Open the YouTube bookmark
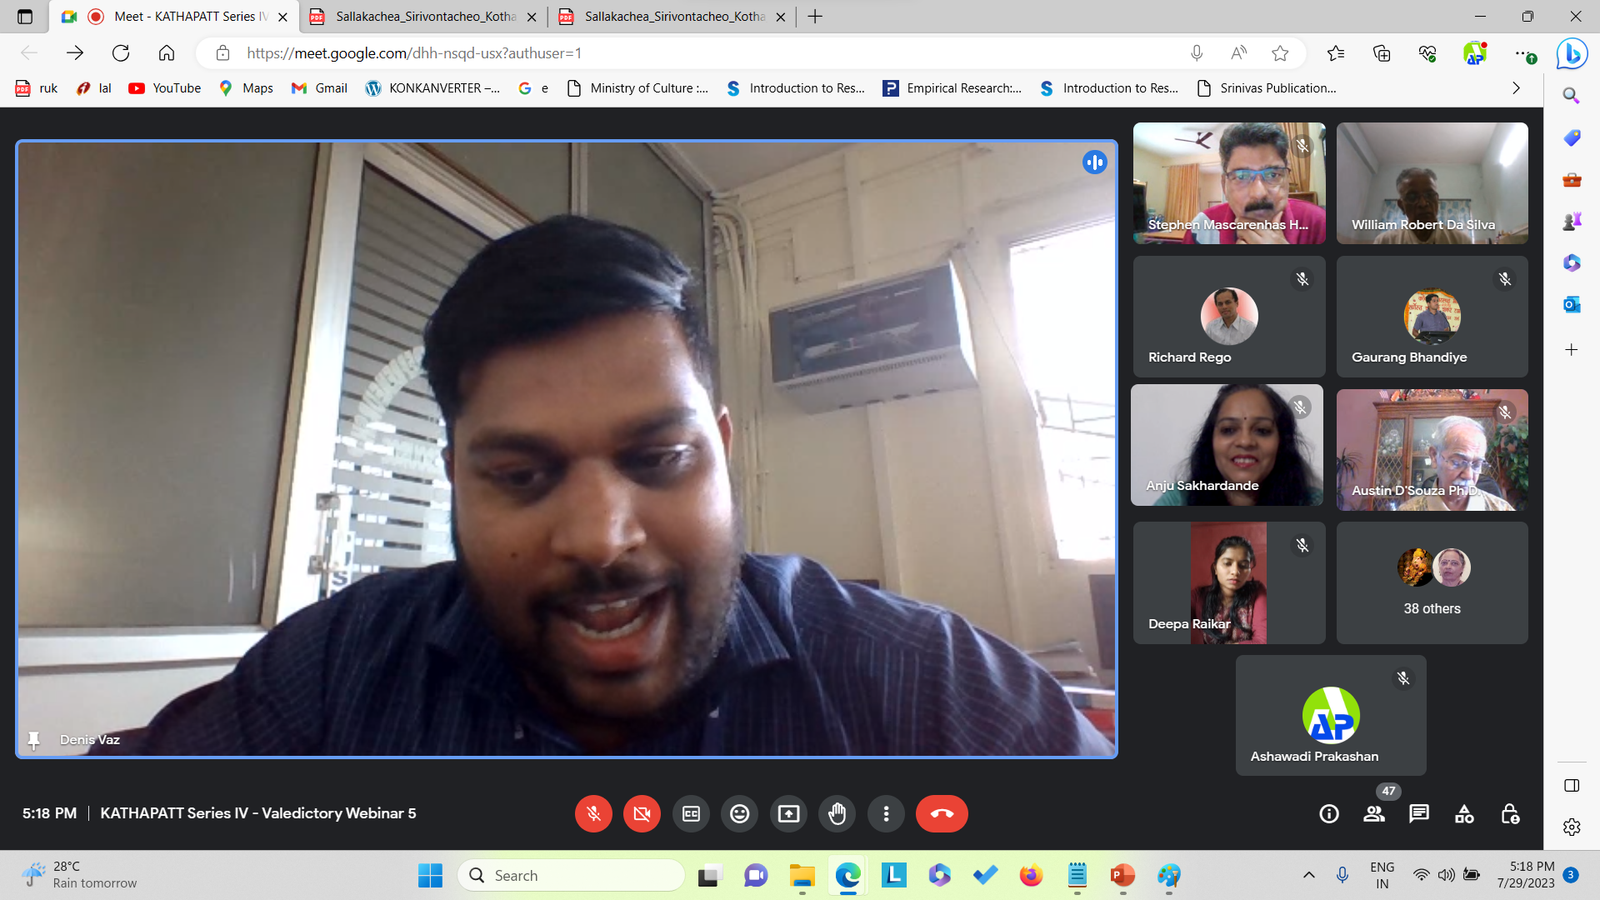Screen dimensions: 1600x900 pos(165,88)
